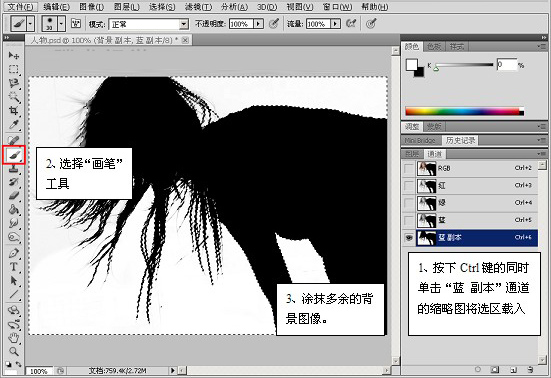Viewport: 551px width, 378px height.
Task: Select the Eraser tool
Action: [14, 196]
